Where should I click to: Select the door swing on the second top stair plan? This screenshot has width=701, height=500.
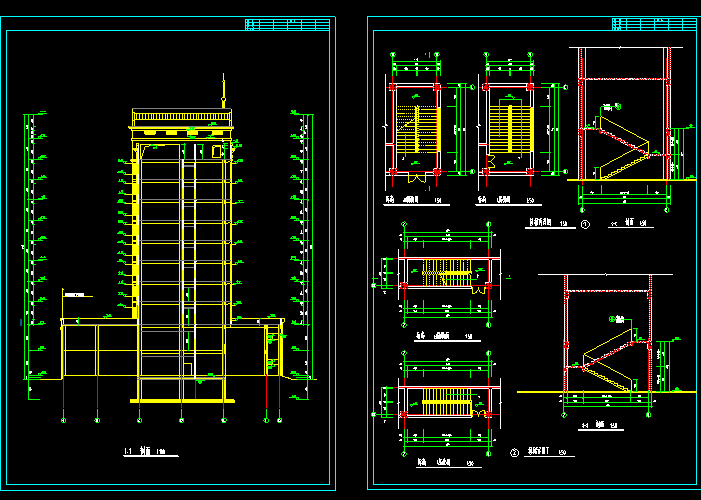click(x=490, y=162)
